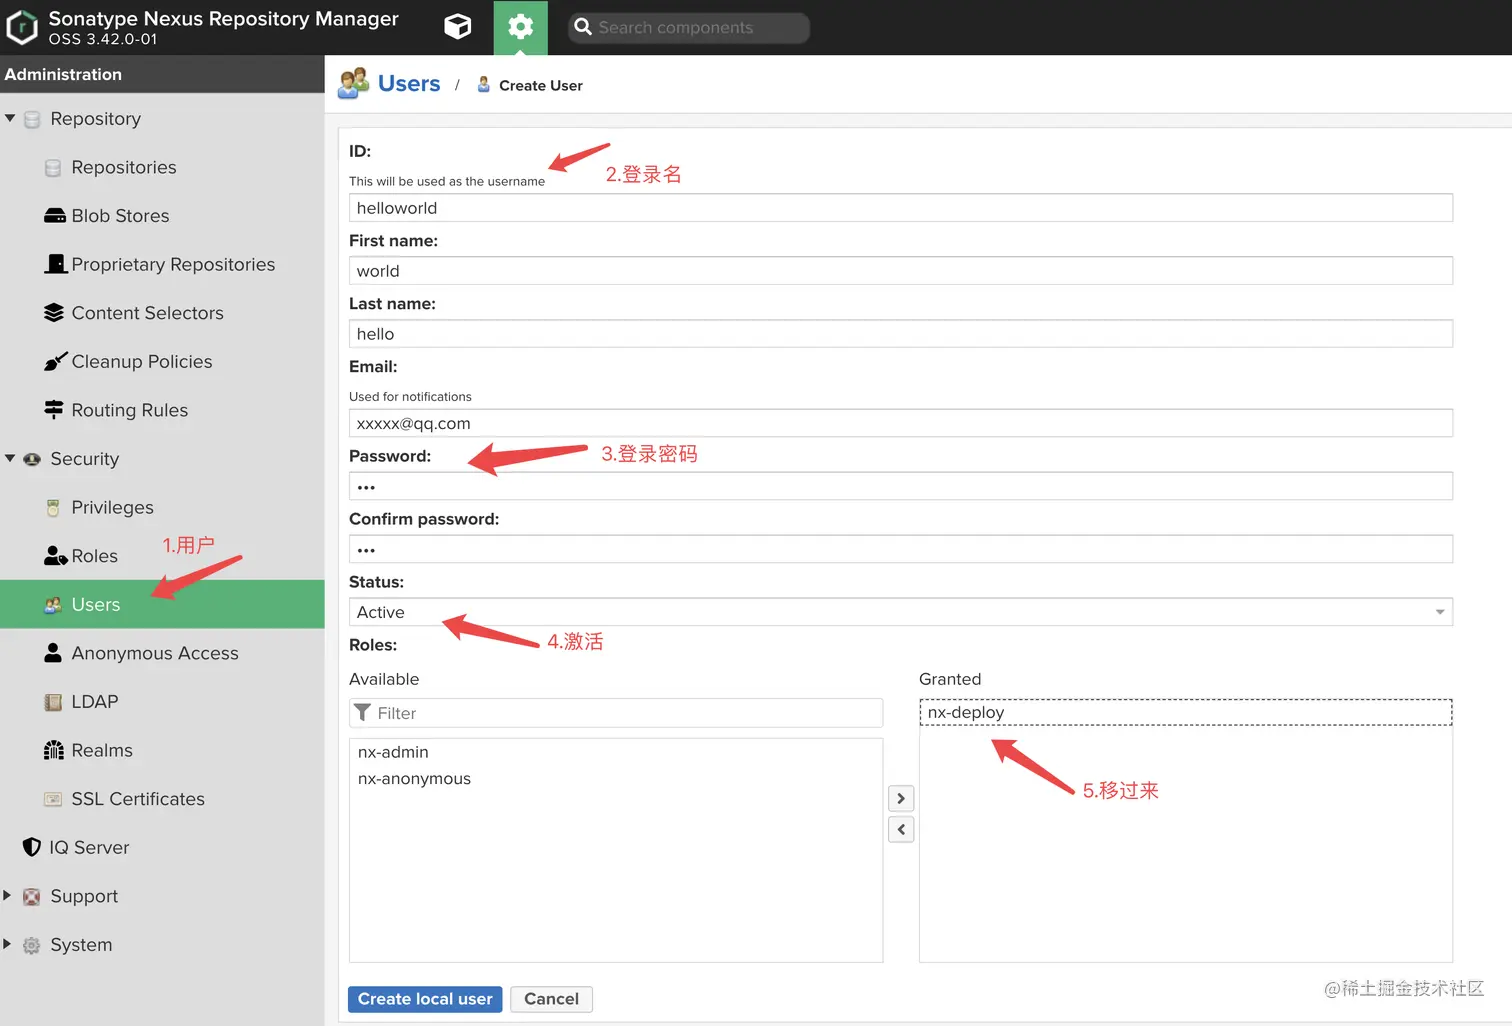1512x1026 pixels.
Task: Click the Proprietary Repositories icon
Action: click(x=56, y=264)
